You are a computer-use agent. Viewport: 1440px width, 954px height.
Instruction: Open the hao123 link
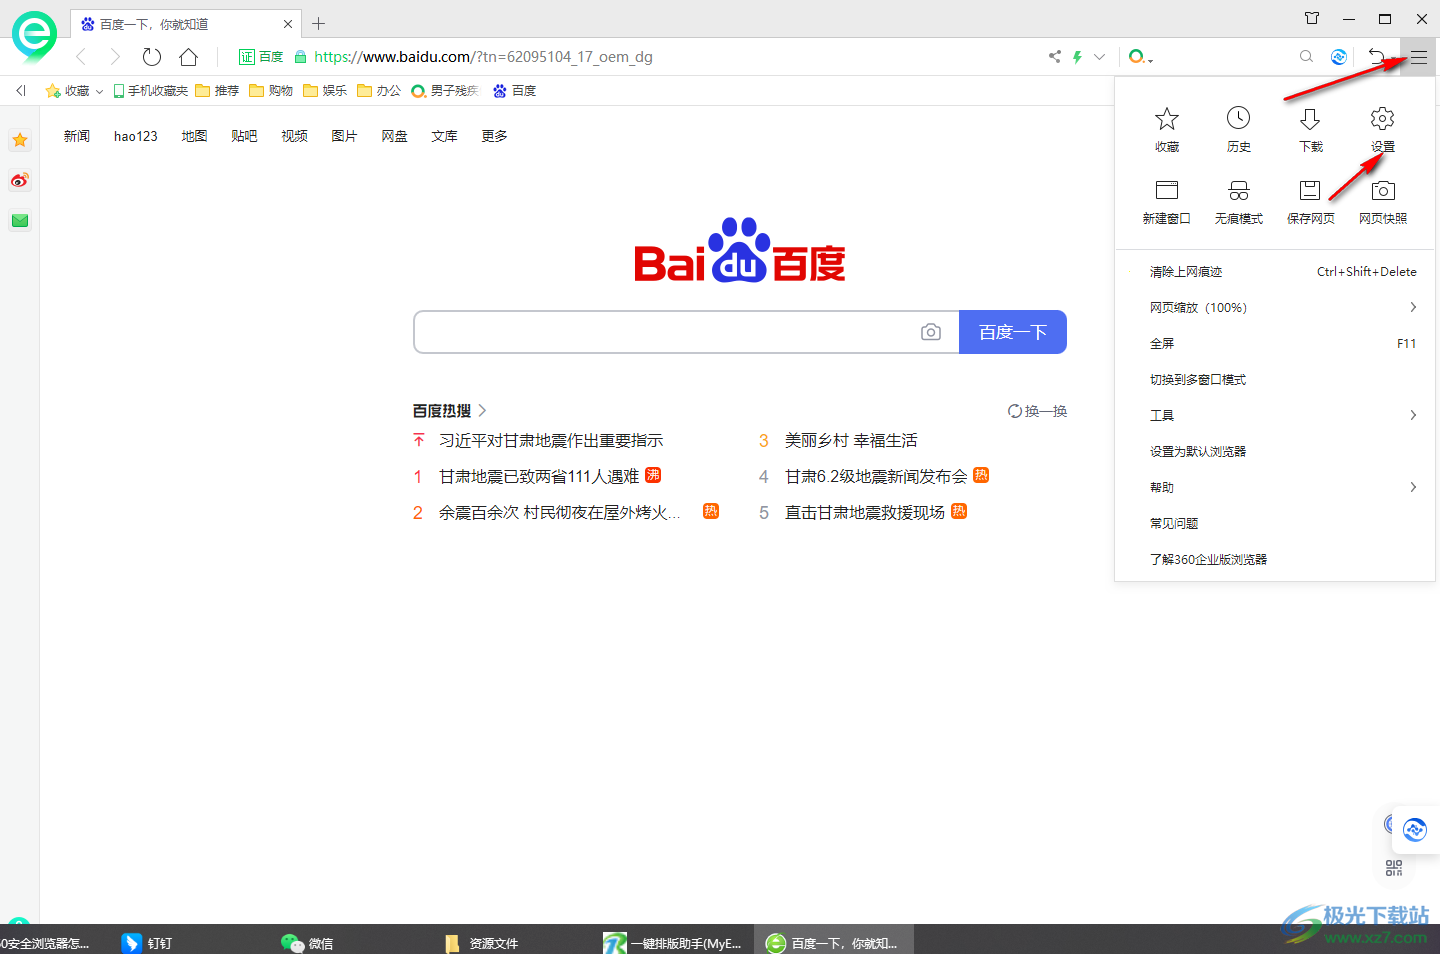pyautogui.click(x=136, y=136)
